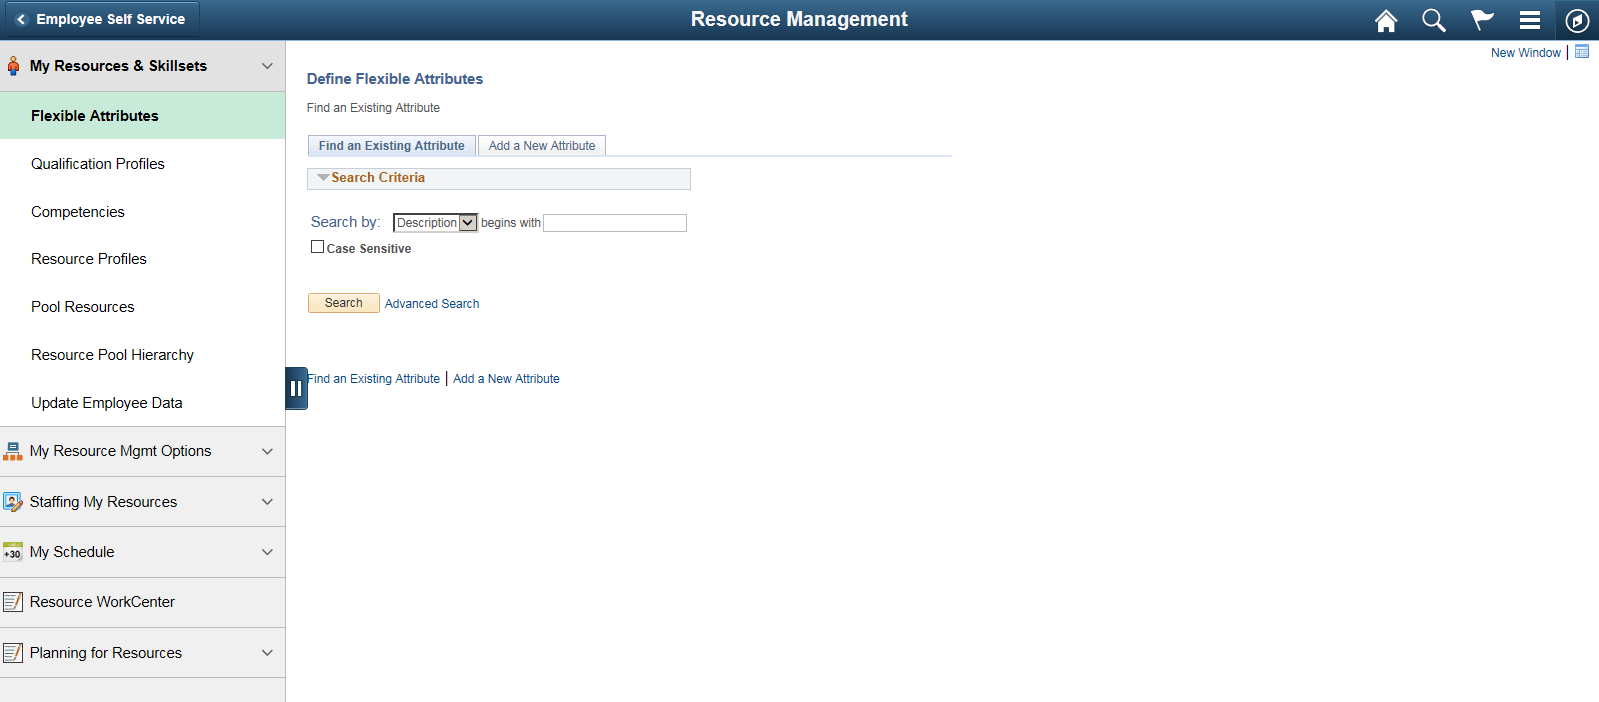The image size is (1599, 702).
Task: Click the Define Flexible Attributes heading
Action: coord(395,79)
